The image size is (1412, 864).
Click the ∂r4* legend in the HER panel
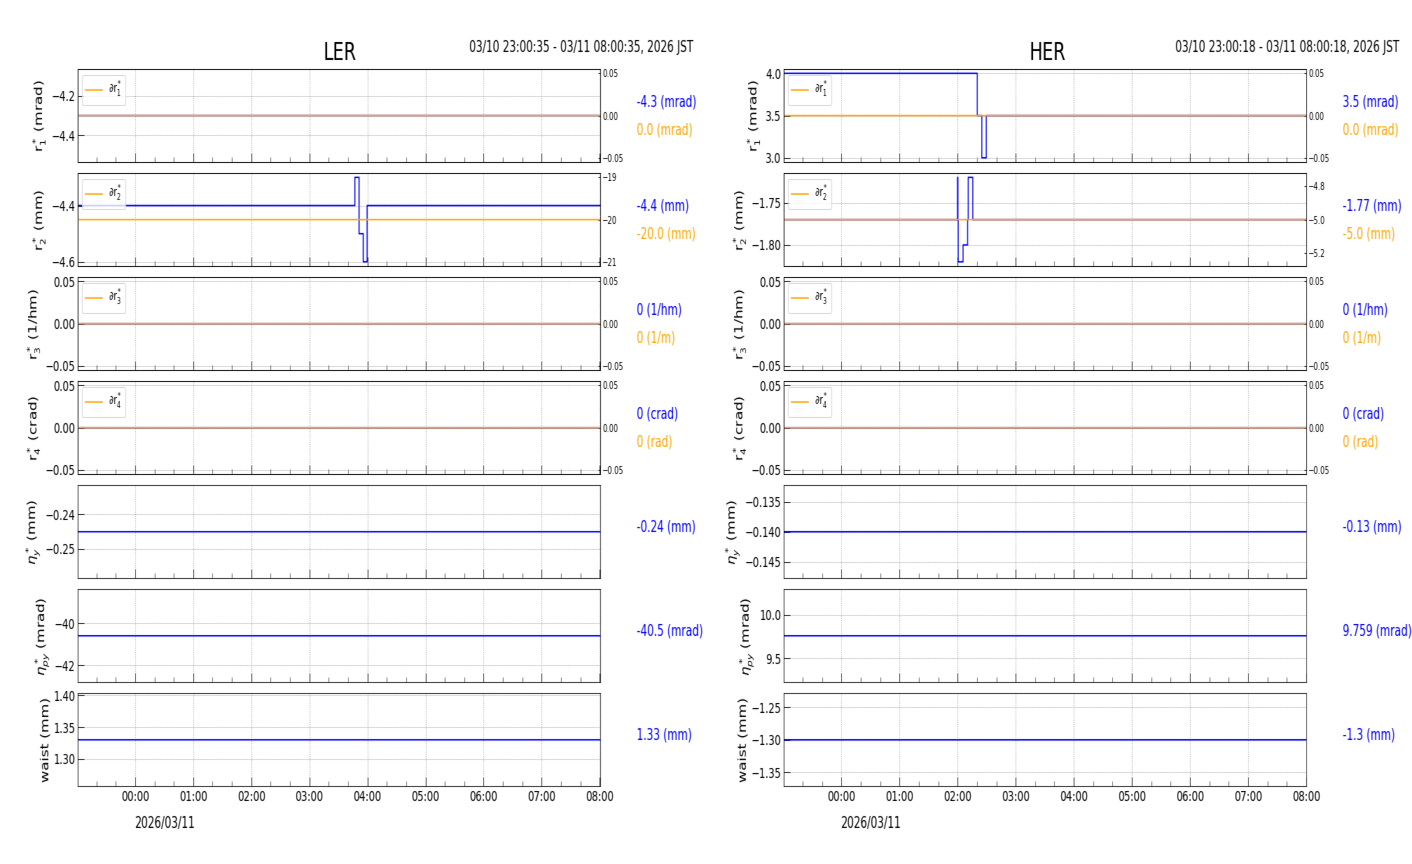pyautogui.click(x=810, y=402)
